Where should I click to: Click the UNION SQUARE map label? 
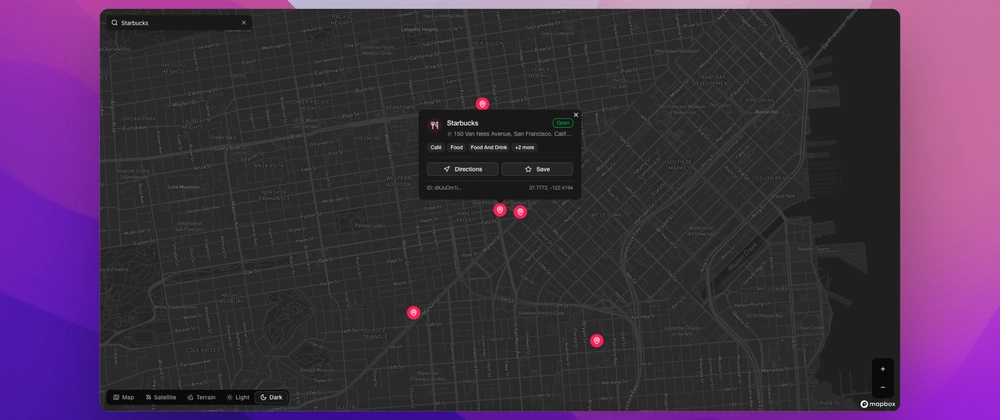[x=617, y=83]
